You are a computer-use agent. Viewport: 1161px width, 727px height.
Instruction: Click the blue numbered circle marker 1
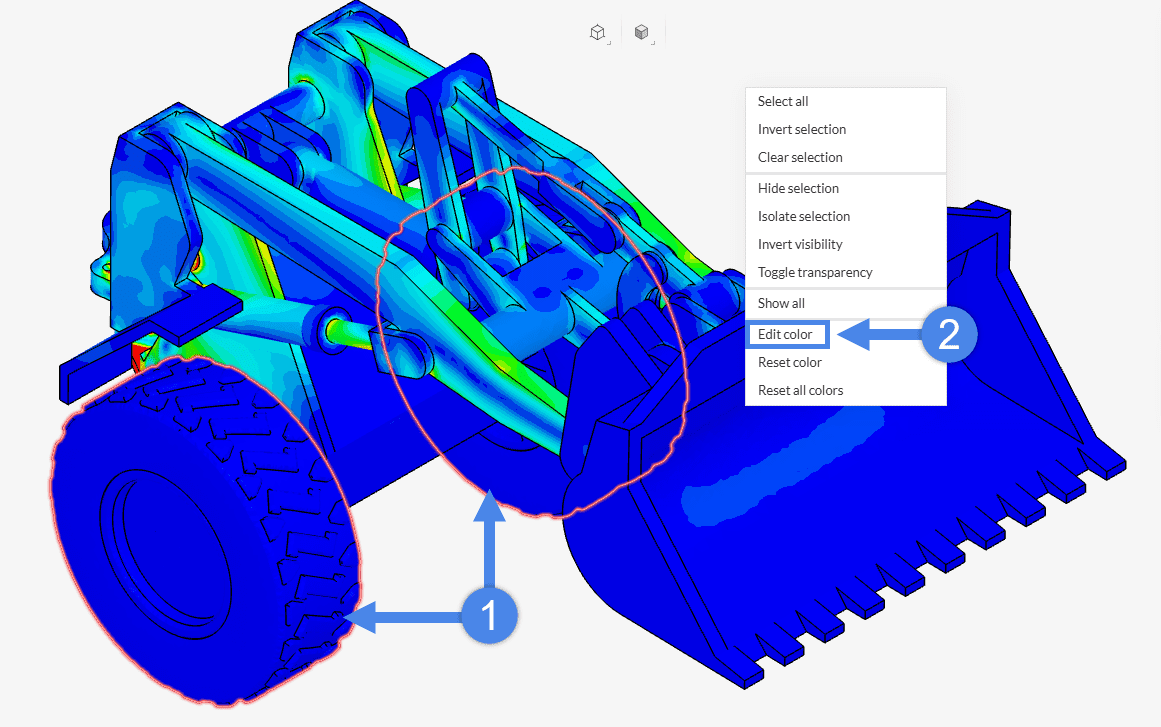(489, 616)
